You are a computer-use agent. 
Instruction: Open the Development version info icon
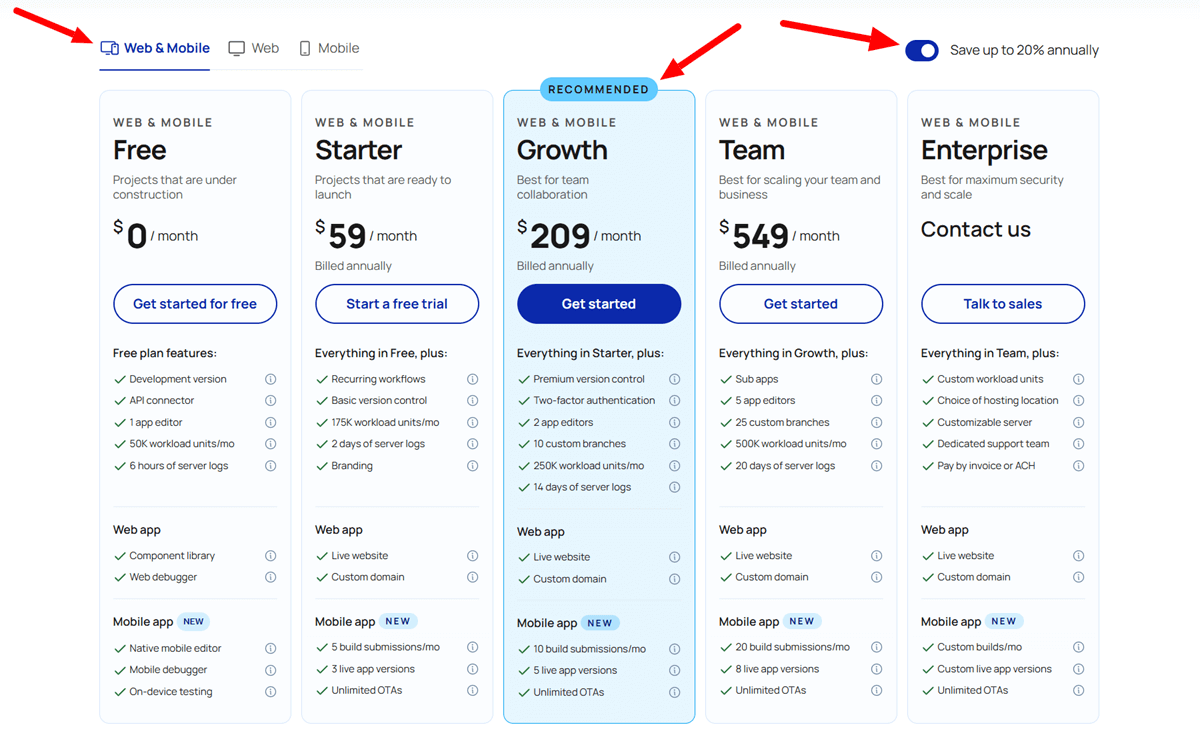point(270,379)
